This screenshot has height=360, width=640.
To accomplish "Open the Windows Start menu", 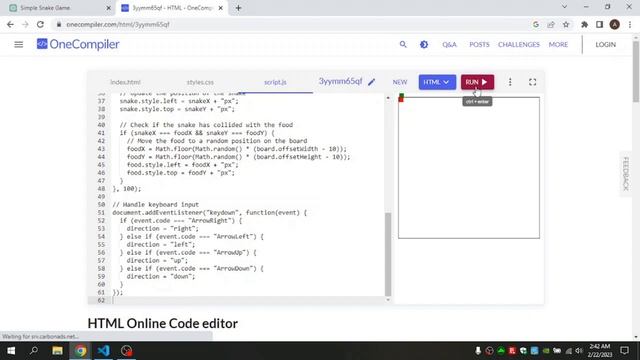I will click(11, 351).
